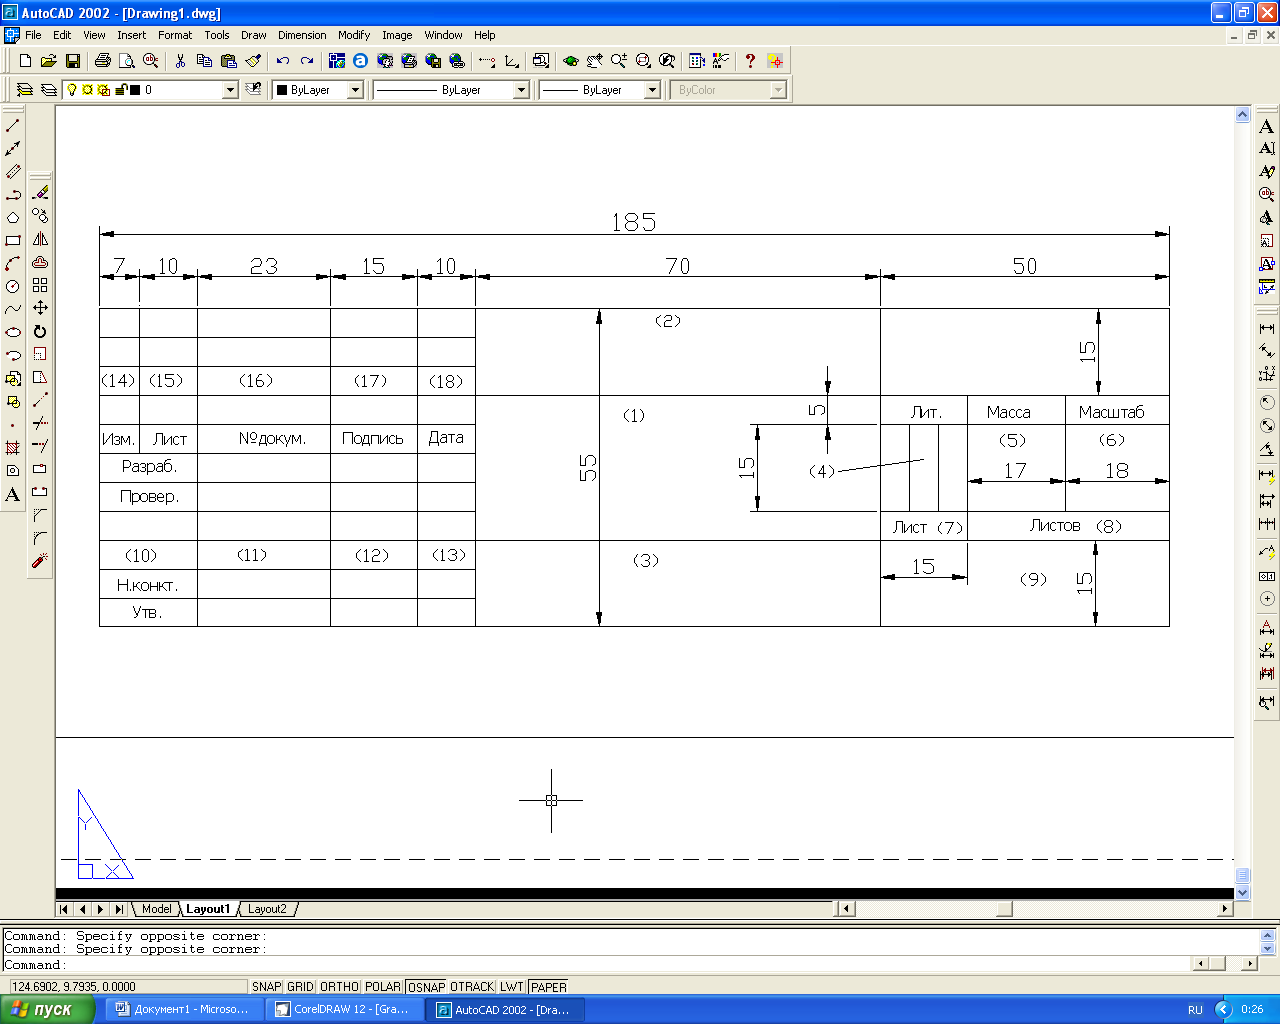Expand the ByLayer color dropdown

[355, 90]
